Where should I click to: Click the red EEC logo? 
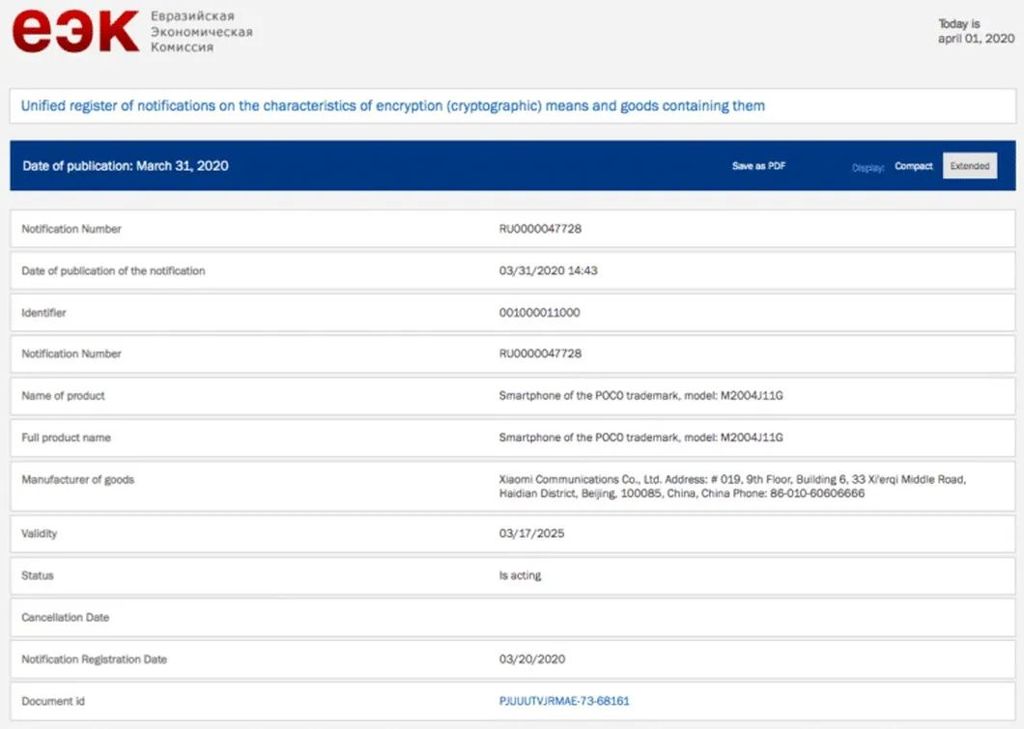(x=75, y=31)
